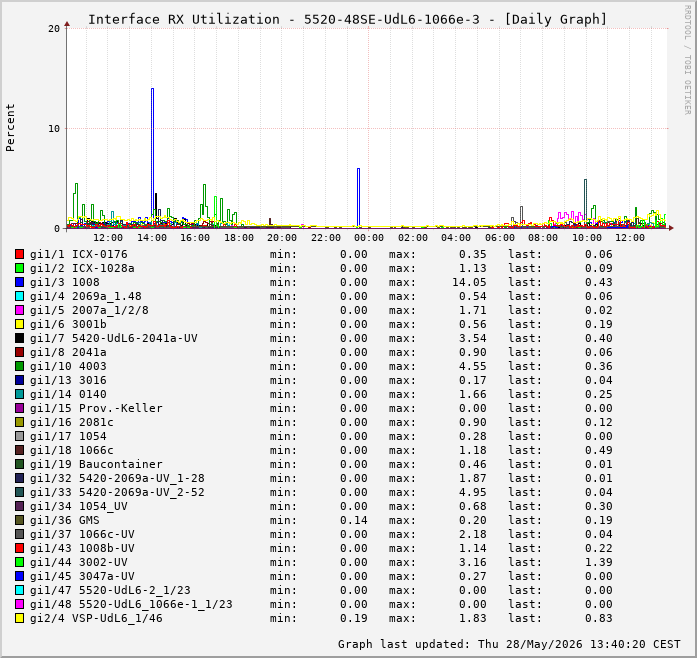Viewport: 697px width, 658px height.
Task: Pick the black swatch for gi1/7 5420-UdL6-2041a-UV
Action: click(x=19, y=338)
